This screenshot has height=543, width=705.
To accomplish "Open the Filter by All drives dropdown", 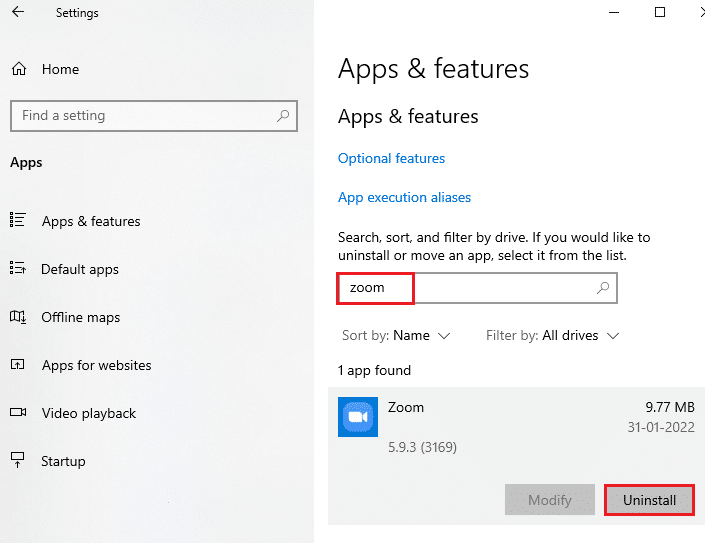I will pos(553,336).
